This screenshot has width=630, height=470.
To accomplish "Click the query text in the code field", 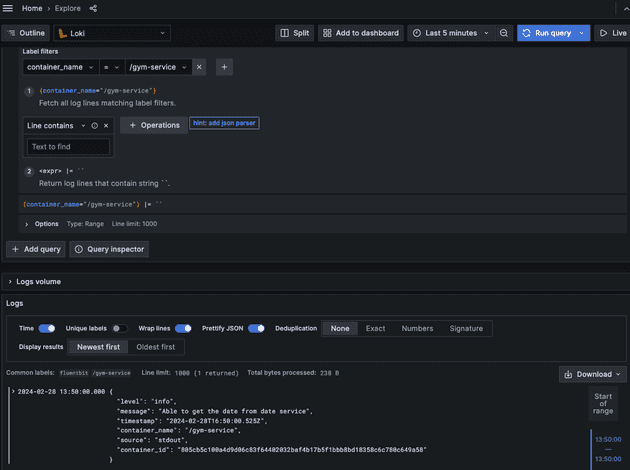I will 92,204.
